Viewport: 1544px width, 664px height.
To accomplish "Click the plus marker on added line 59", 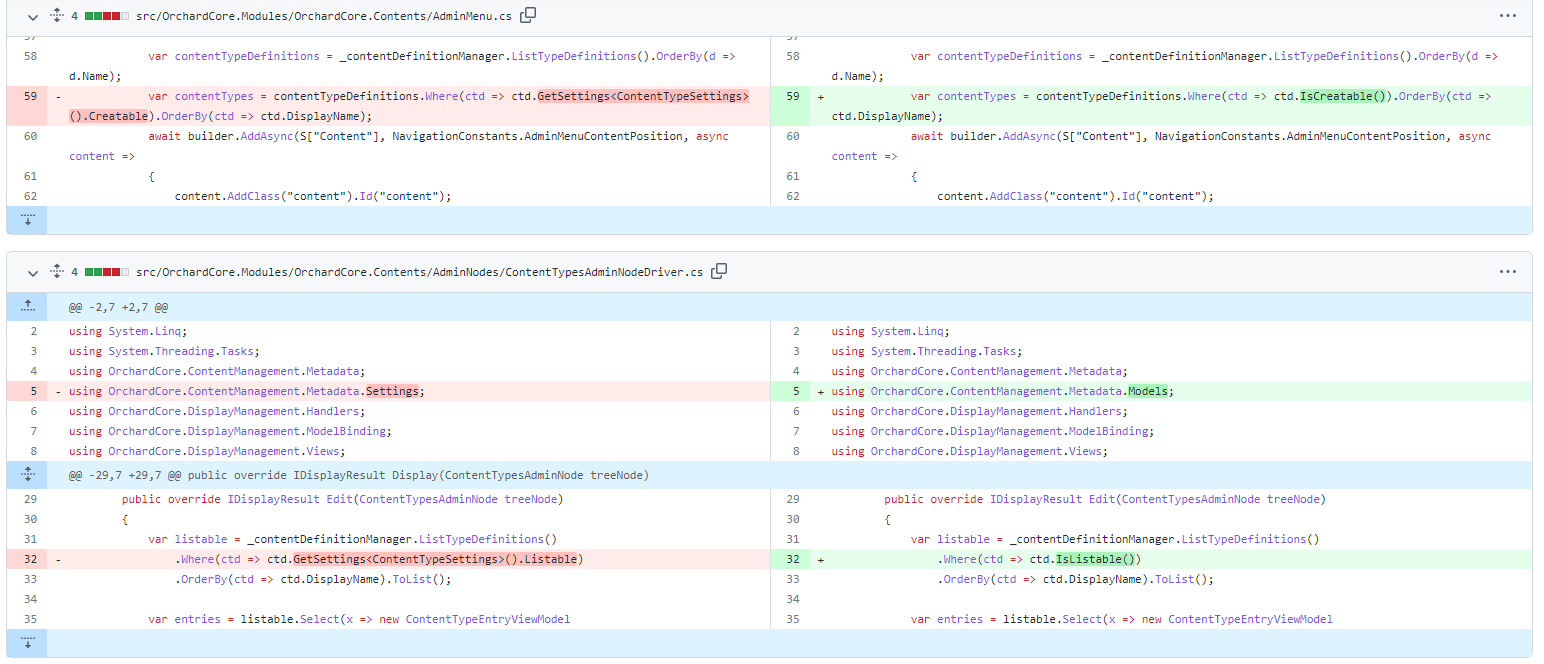I will (x=821, y=97).
